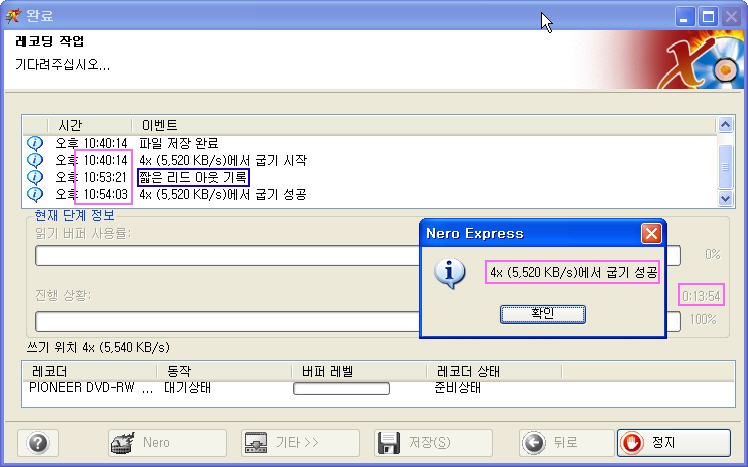Click info icon beside 짧은 리드 아웃 기록
The image size is (748, 467).
[35, 177]
